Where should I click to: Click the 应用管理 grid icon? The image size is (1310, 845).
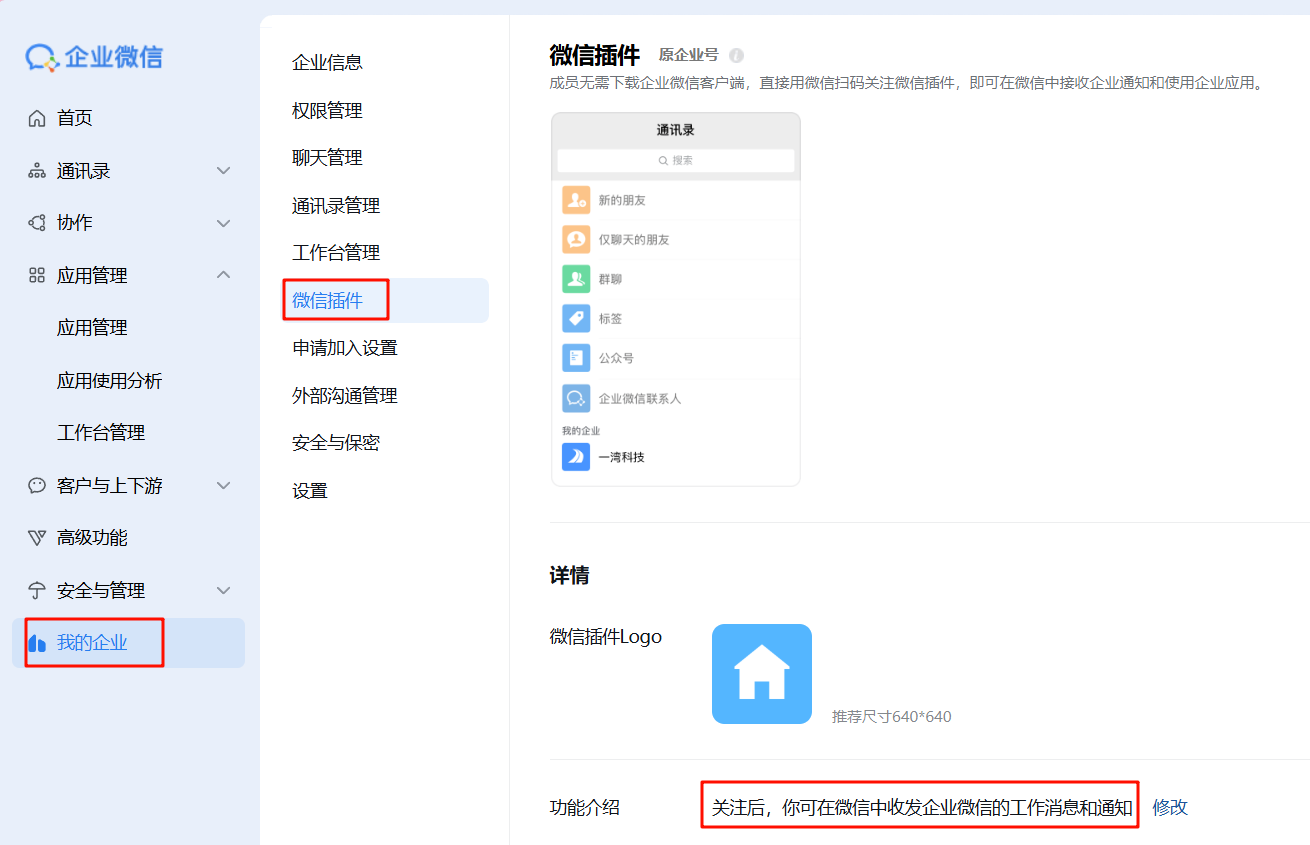pyautogui.click(x=37, y=275)
